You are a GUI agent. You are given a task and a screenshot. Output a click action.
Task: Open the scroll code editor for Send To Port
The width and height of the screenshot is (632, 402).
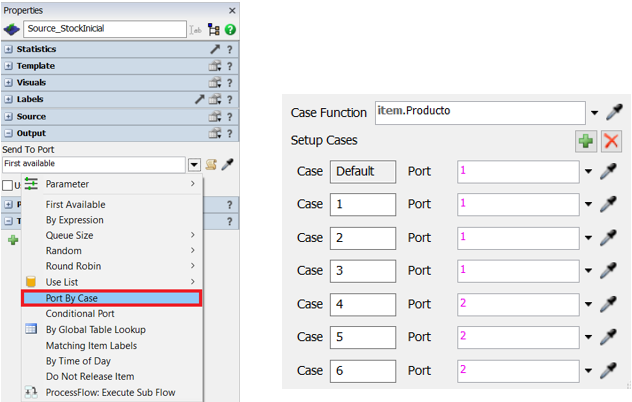(211, 164)
